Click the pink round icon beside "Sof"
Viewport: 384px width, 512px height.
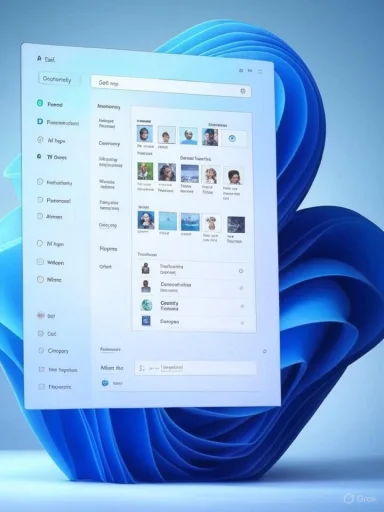click(41, 315)
